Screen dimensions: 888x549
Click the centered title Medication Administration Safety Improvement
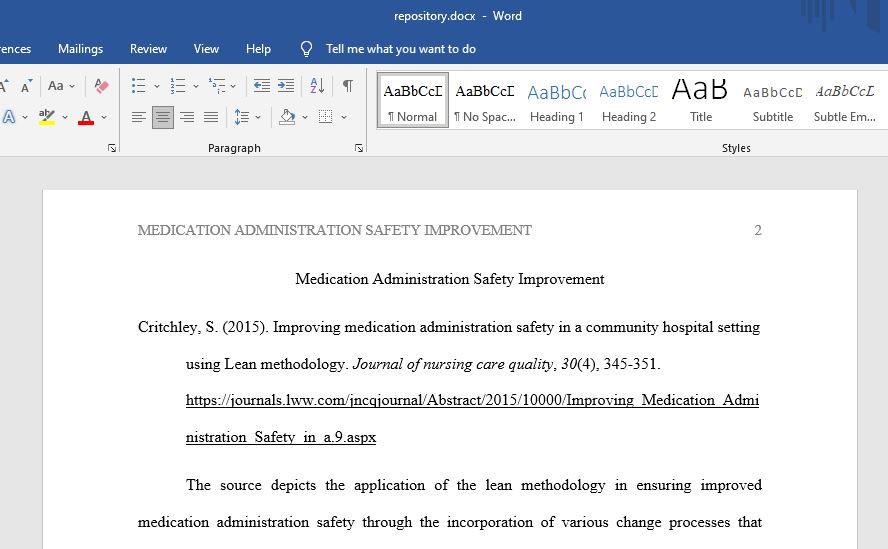tap(450, 279)
